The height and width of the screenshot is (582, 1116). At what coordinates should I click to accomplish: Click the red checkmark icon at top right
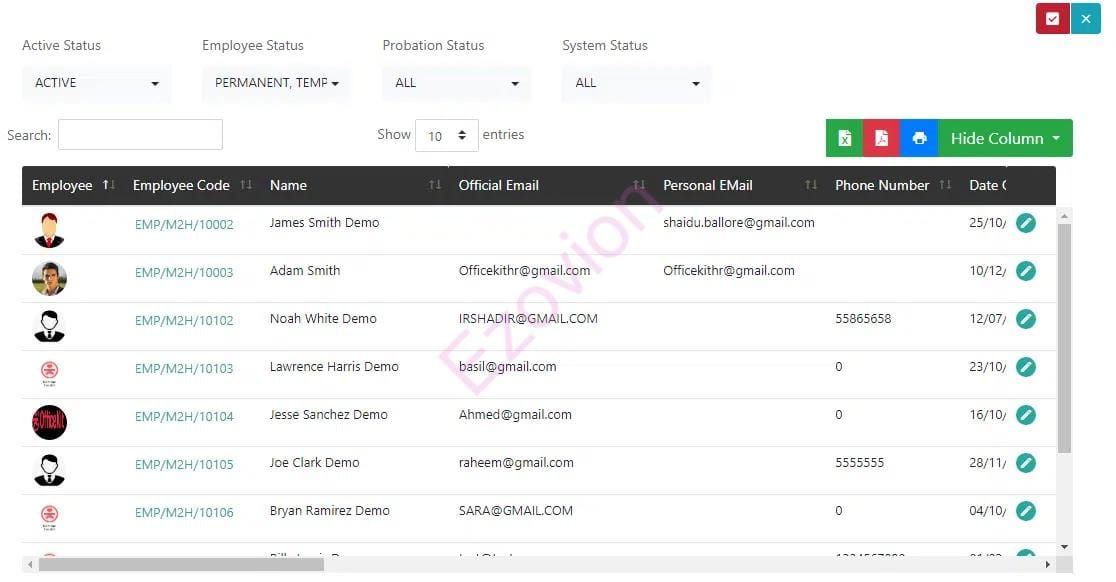point(1052,19)
